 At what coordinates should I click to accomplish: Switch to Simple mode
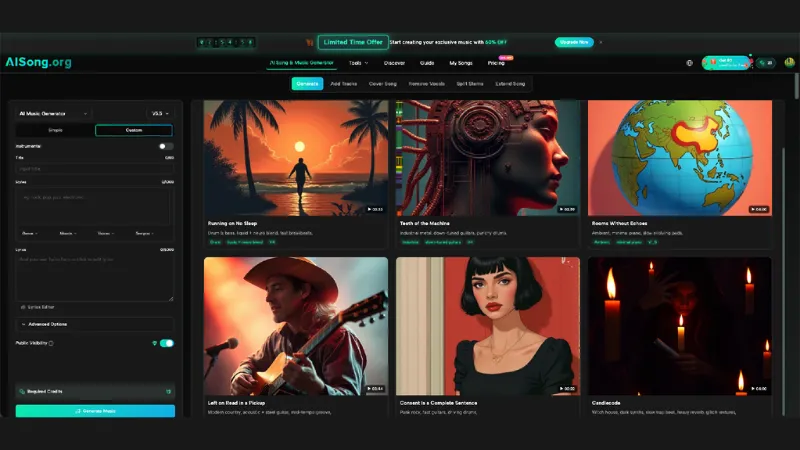click(56, 130)
